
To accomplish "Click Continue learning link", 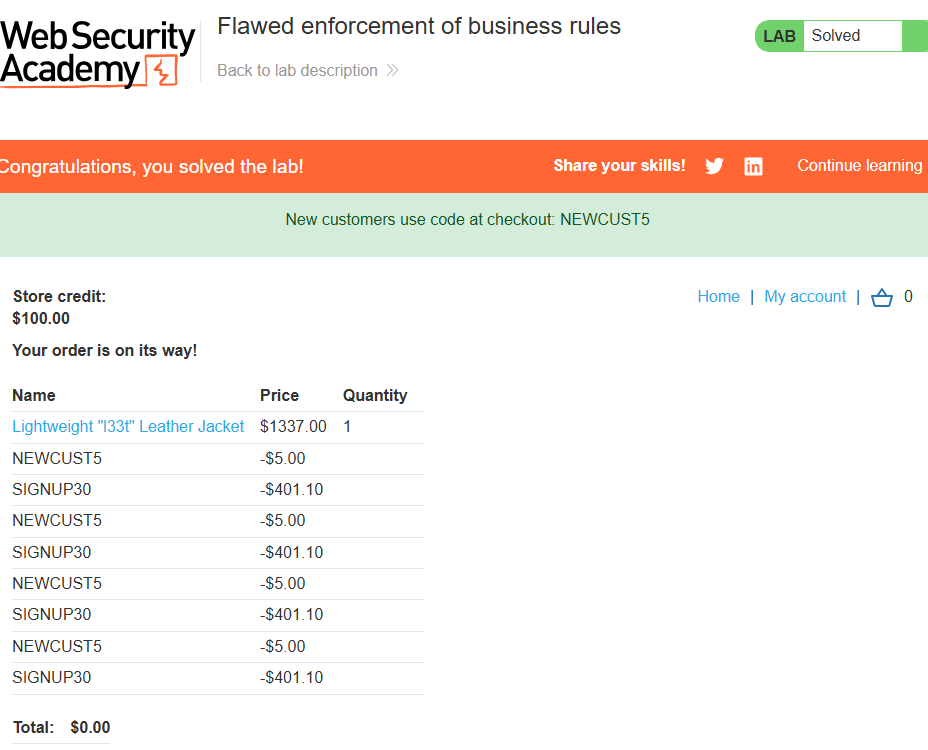I will 859,165.
